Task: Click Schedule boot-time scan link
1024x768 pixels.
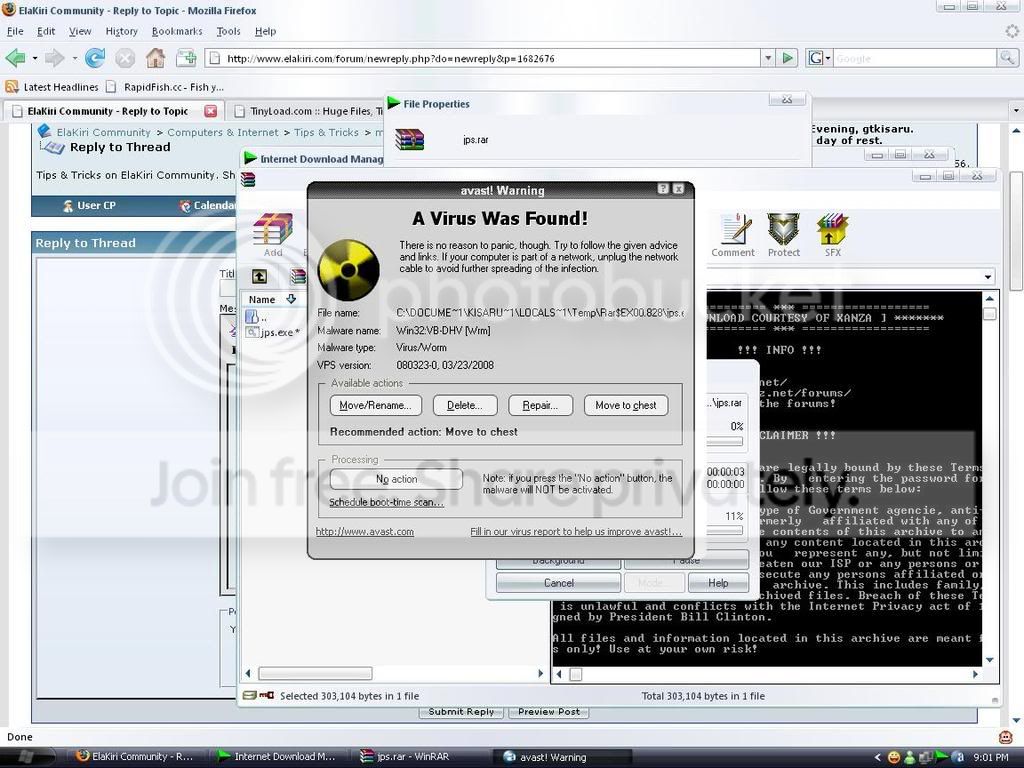Action: pyautogui.click(x=386, y=502)
